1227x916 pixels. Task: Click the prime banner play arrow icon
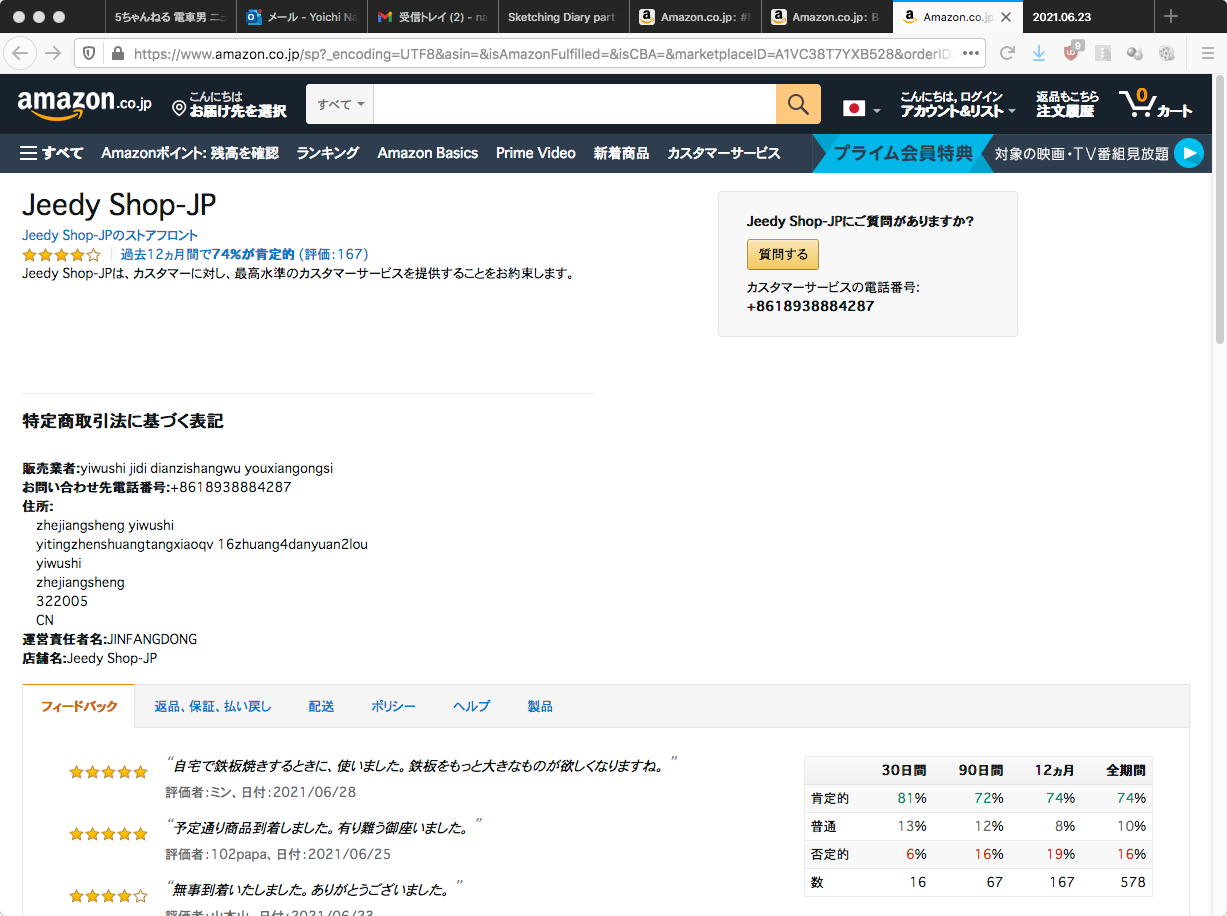[1188, 153]
